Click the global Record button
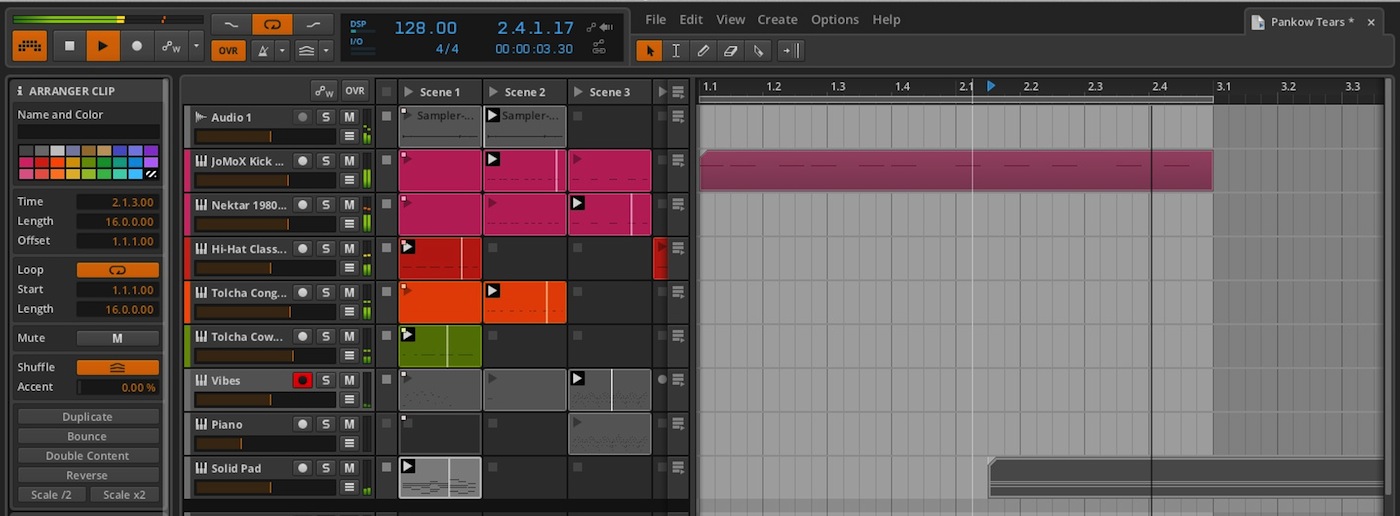The image size is (1400, 516). coord(137,46)
